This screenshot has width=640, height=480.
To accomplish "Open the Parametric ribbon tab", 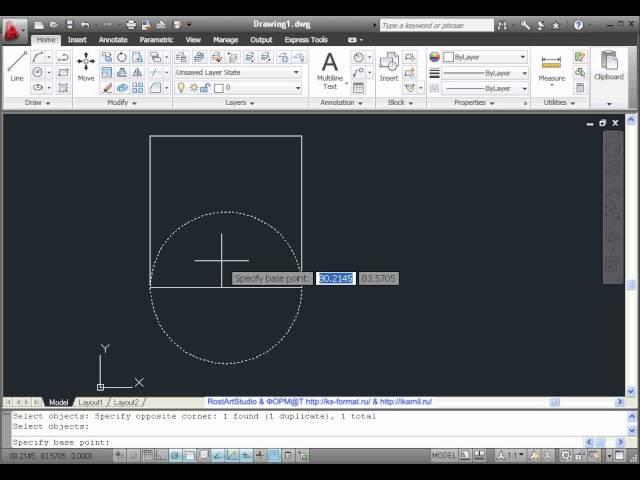I will click(x=156, y=40).
